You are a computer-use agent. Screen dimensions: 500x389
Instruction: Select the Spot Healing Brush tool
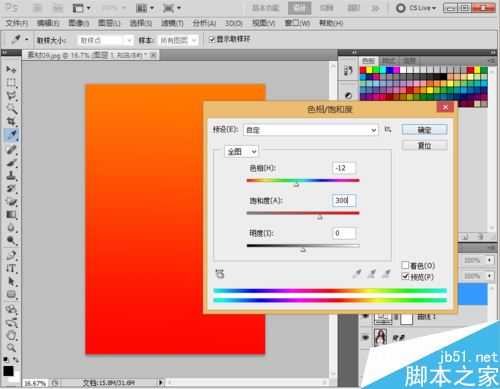pyautogui.click(x=11, y=149)
